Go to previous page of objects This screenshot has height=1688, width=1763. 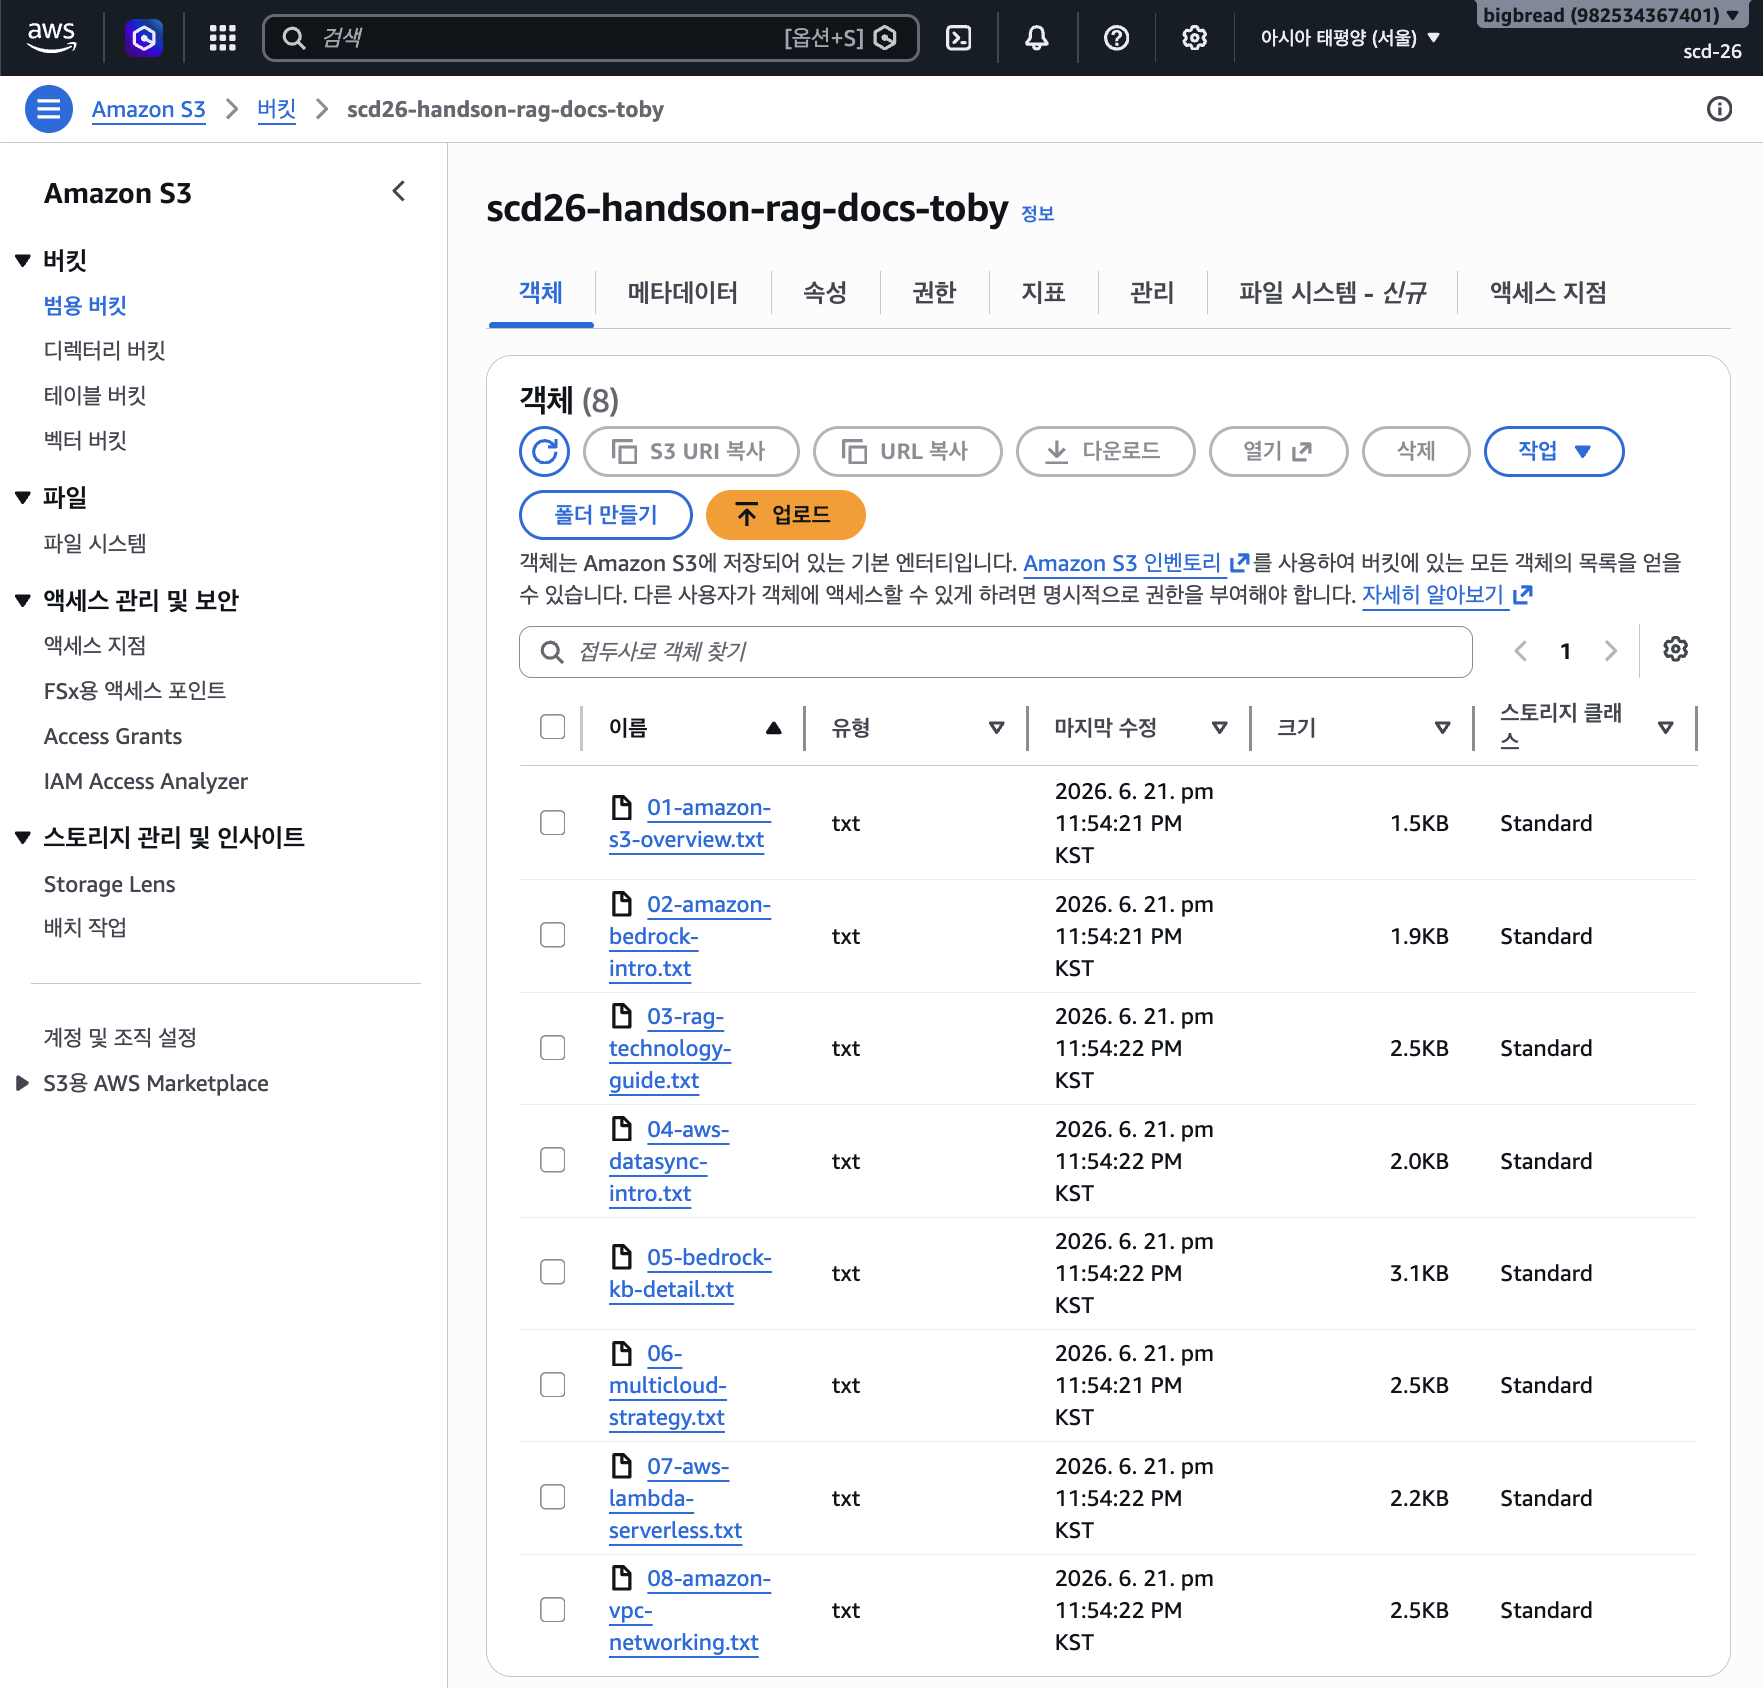[x=1520, y=651]
